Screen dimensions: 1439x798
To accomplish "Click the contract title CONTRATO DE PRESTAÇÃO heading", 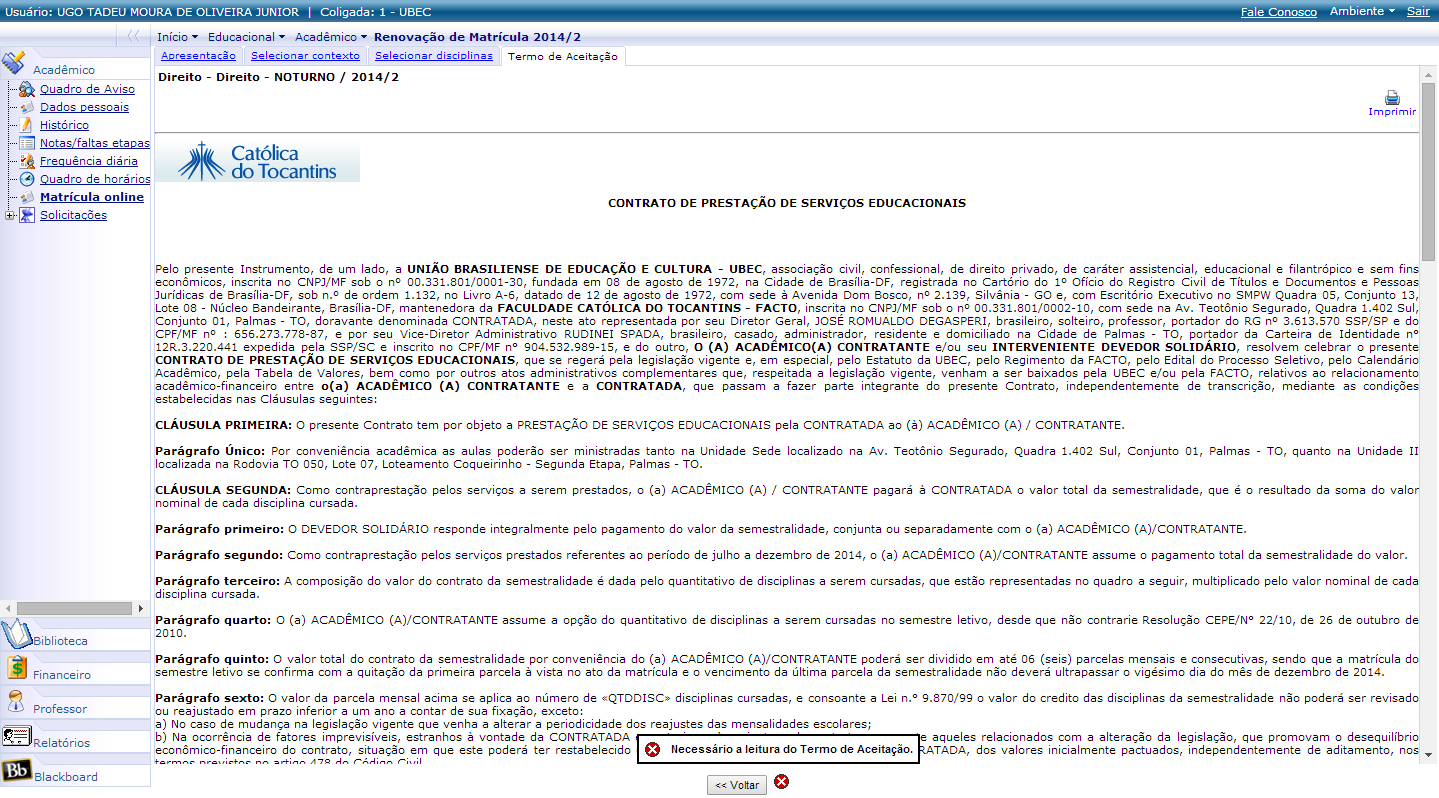I will point(787,203).
